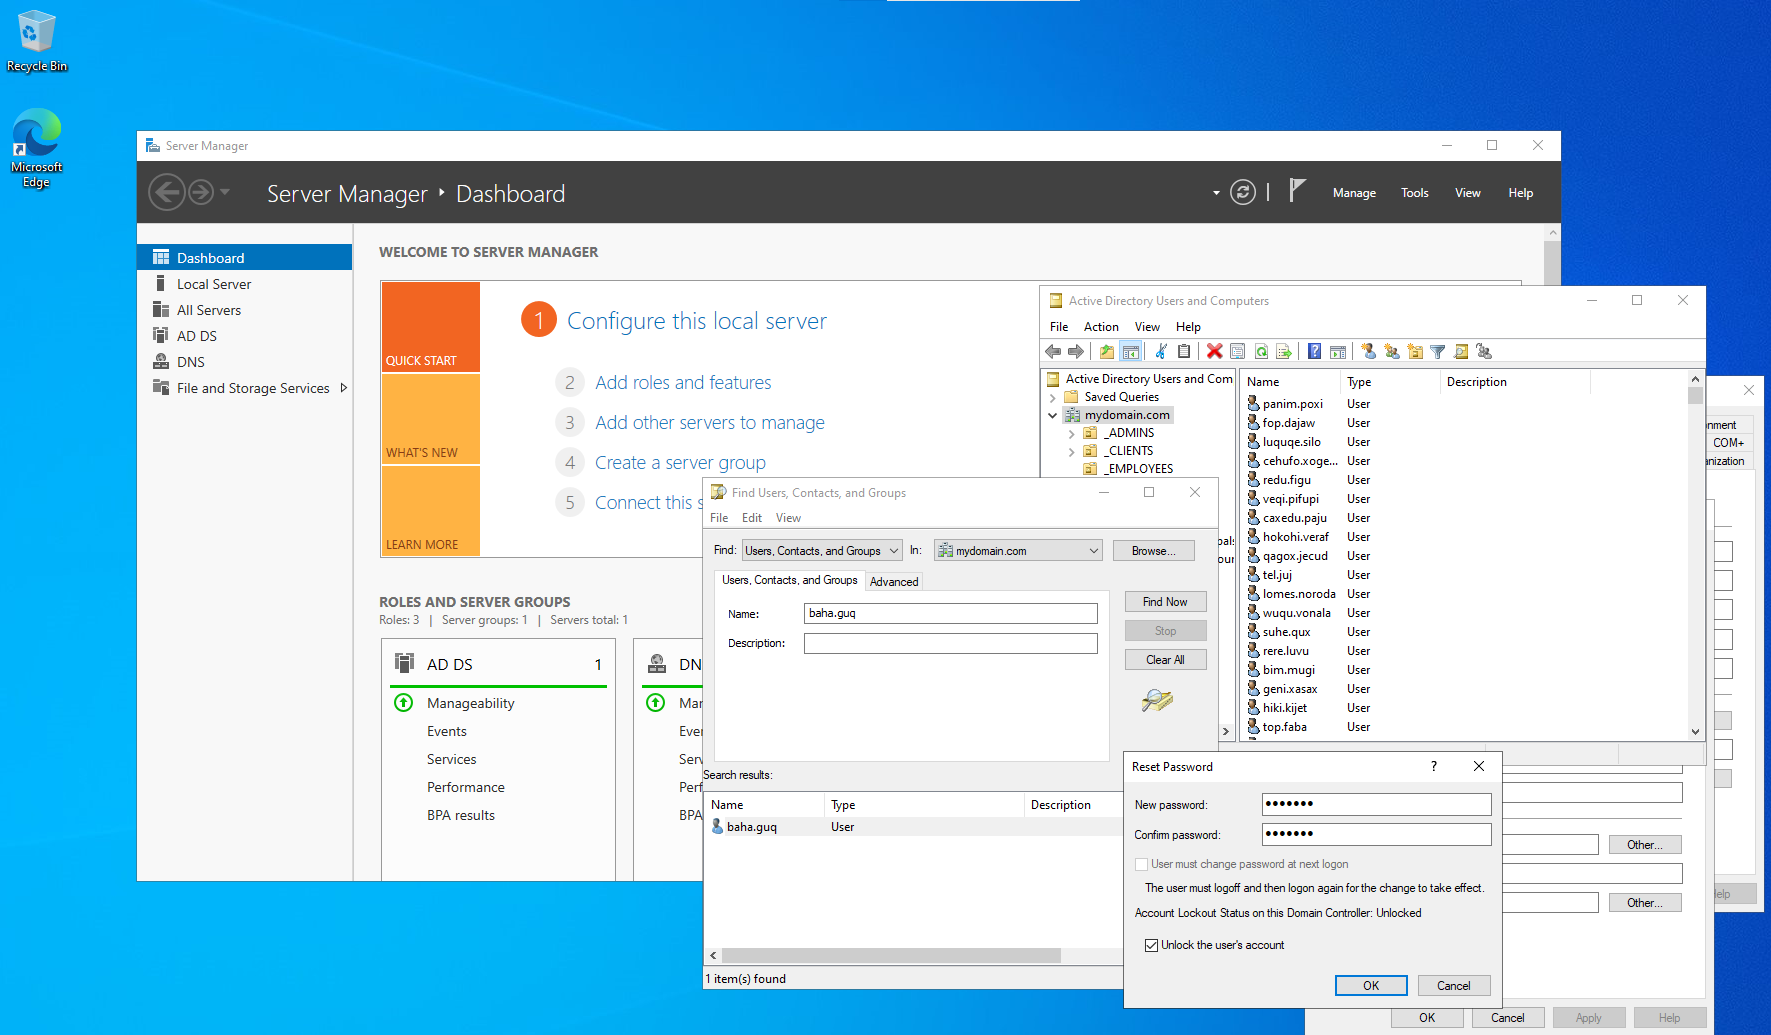Expand the Saved Queries tree node
This screenshot has height=1035, width=1771.
[1053, 397]
